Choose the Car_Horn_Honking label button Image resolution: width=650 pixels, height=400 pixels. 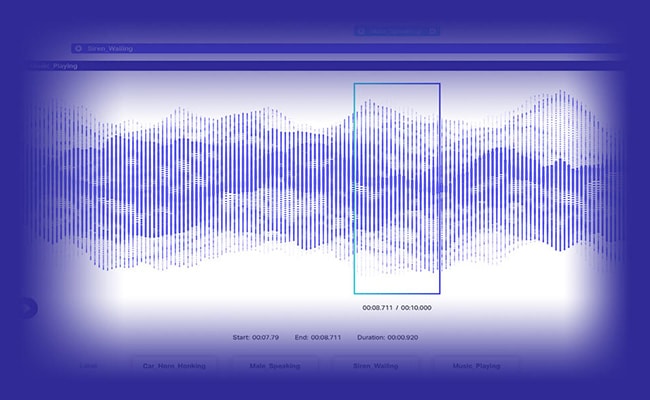coord(174,366)
